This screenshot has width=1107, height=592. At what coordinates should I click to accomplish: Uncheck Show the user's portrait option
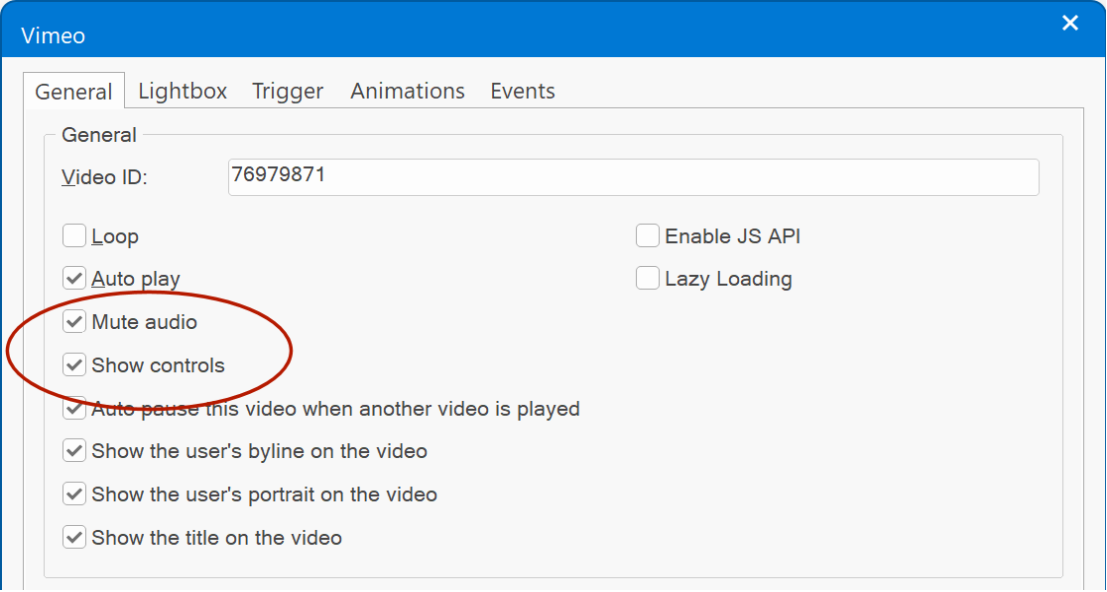tap(74, 494)
